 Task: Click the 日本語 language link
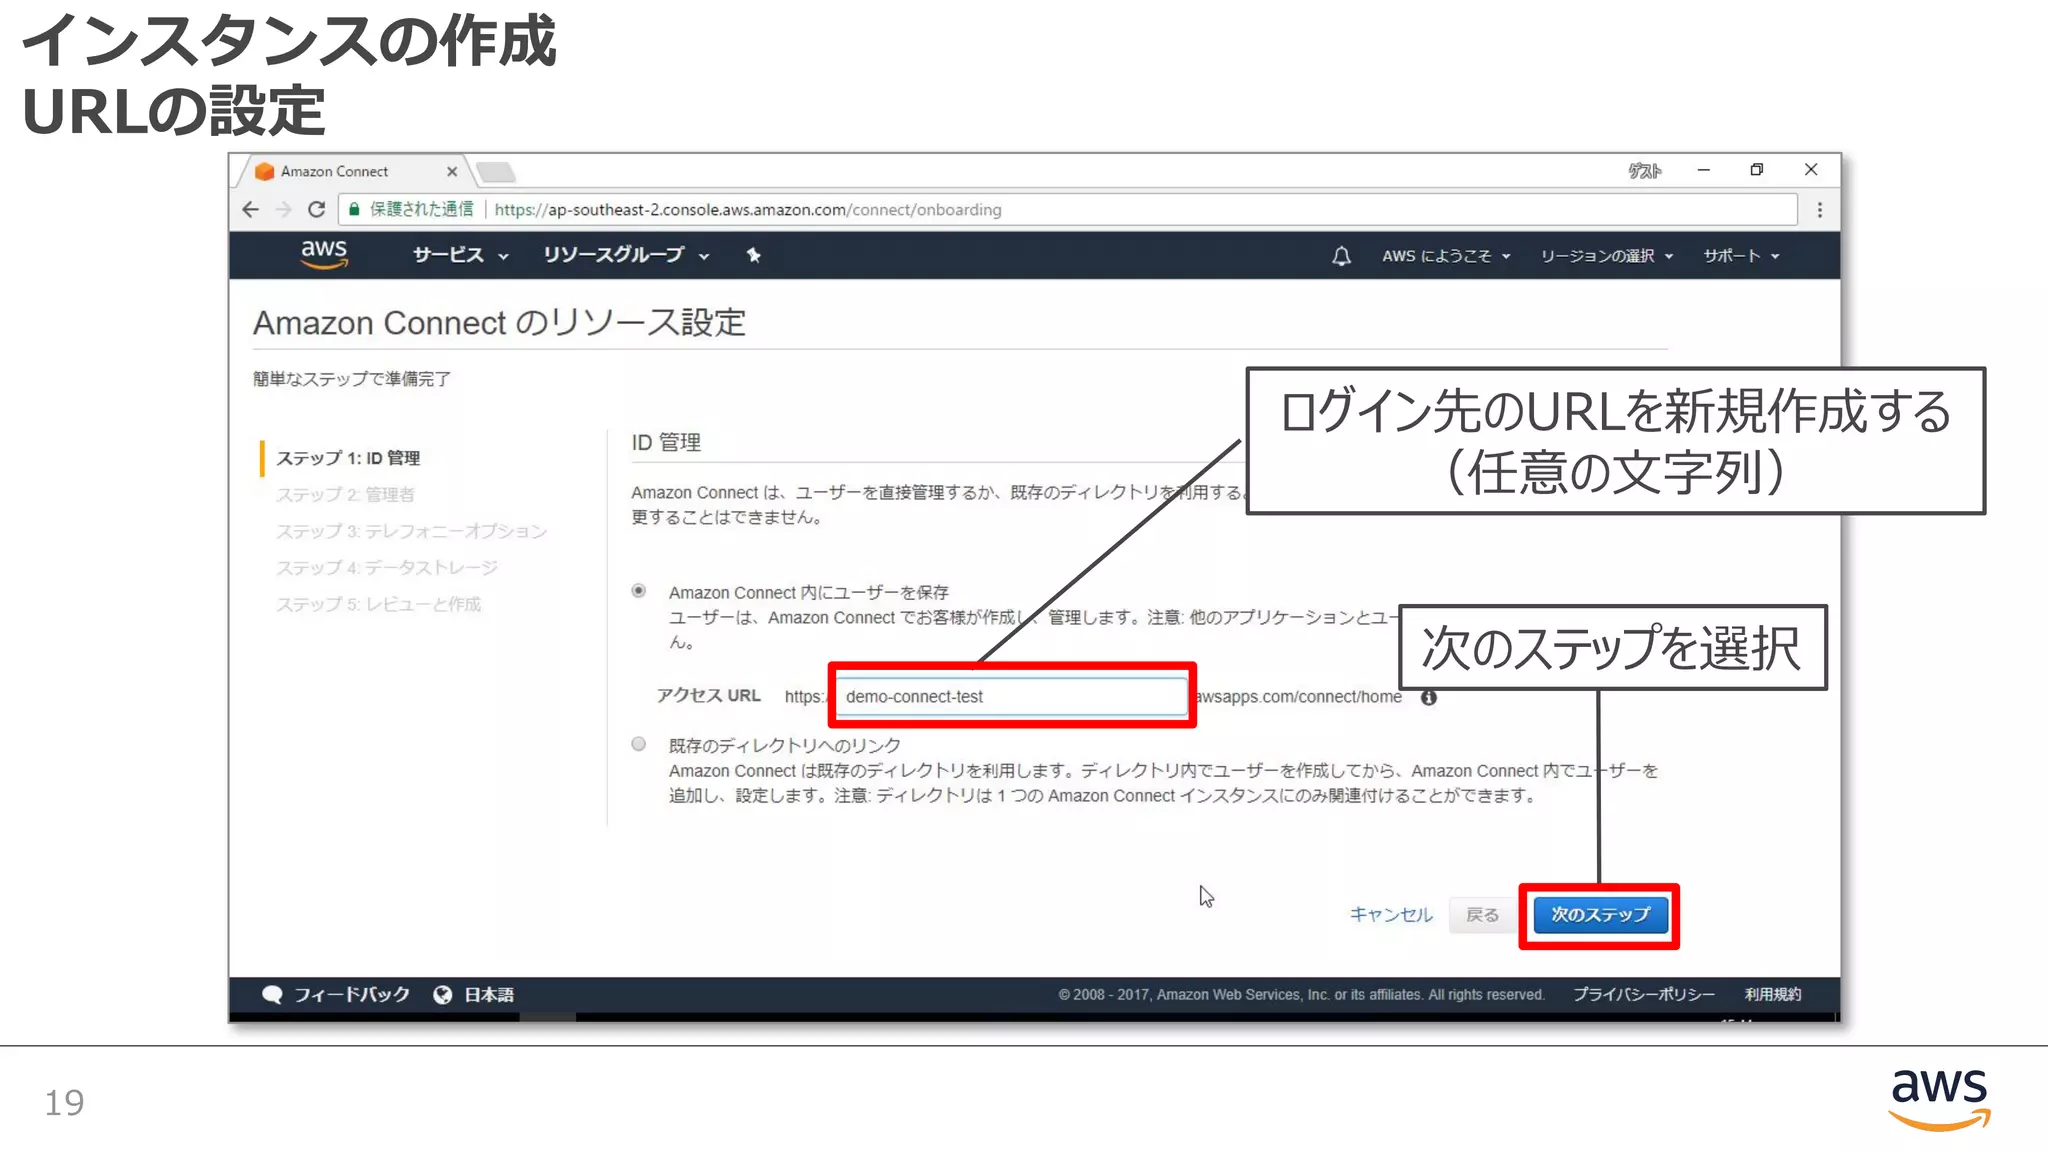coord(489,995)
